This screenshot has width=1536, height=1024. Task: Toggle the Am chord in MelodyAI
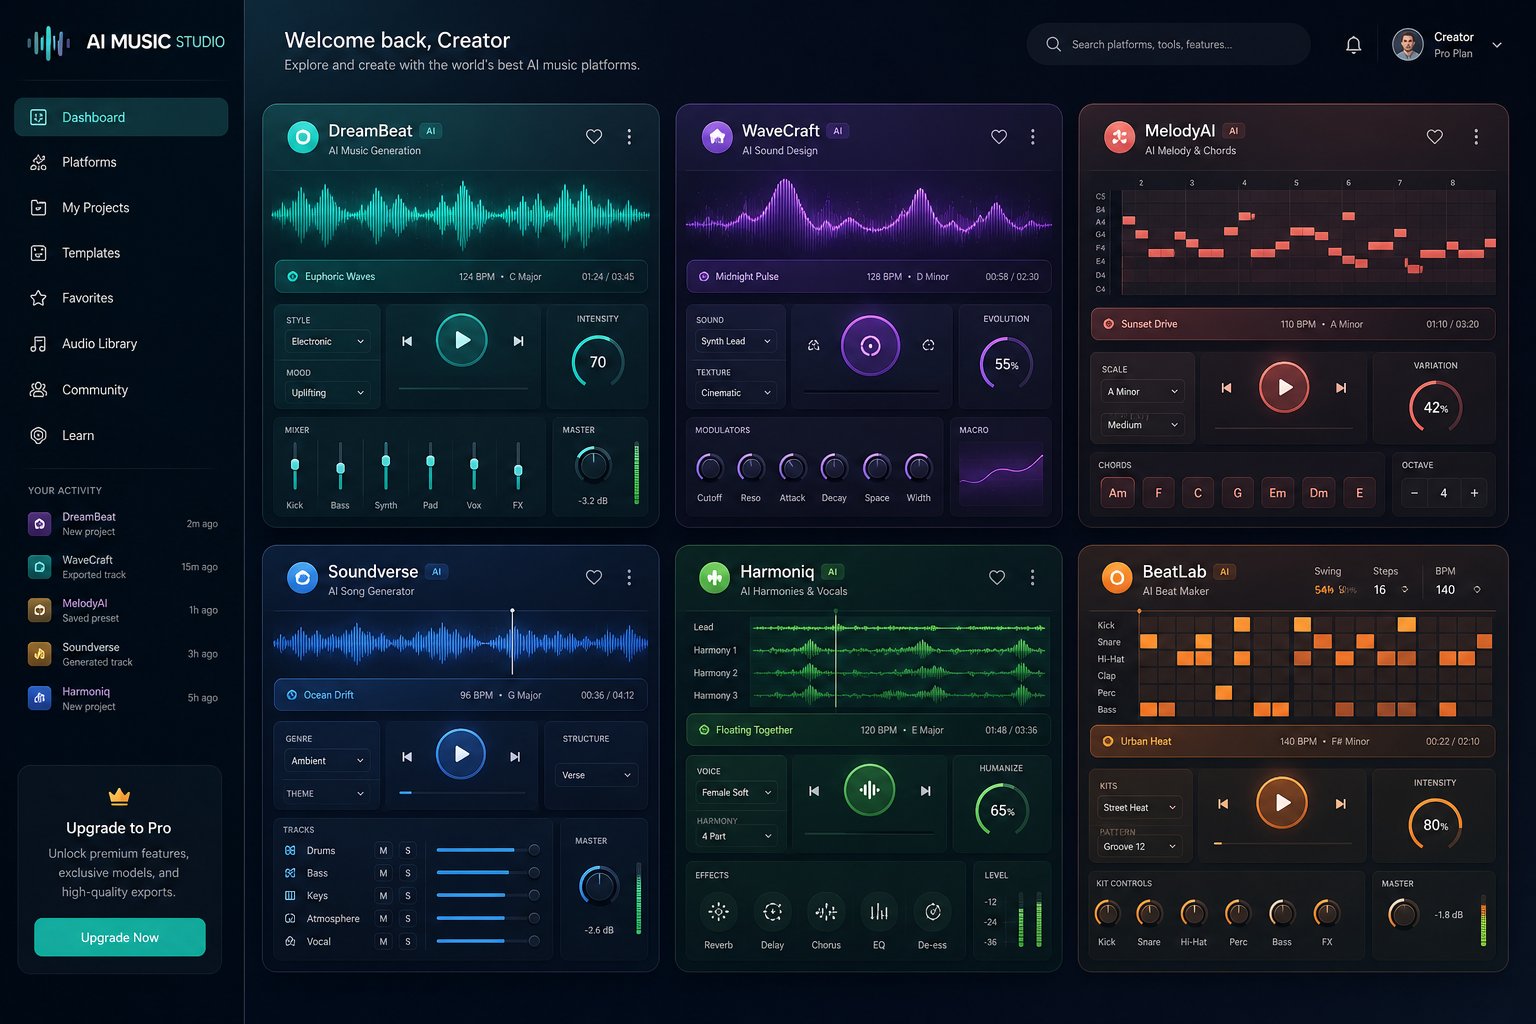tap(1117, 493)
